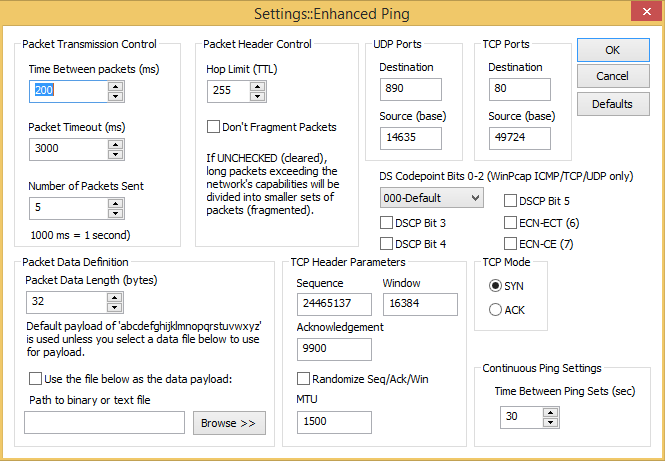The height and width of the screenshot is (461, 665).
Task: Click the Path to binary or text file box
Action: [x=104, y=422]
